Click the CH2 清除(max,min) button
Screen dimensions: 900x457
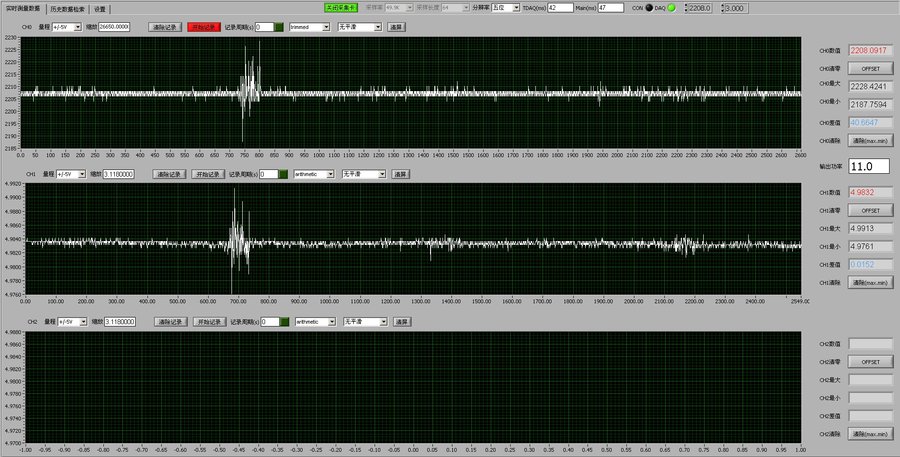(x=871, y=433)
